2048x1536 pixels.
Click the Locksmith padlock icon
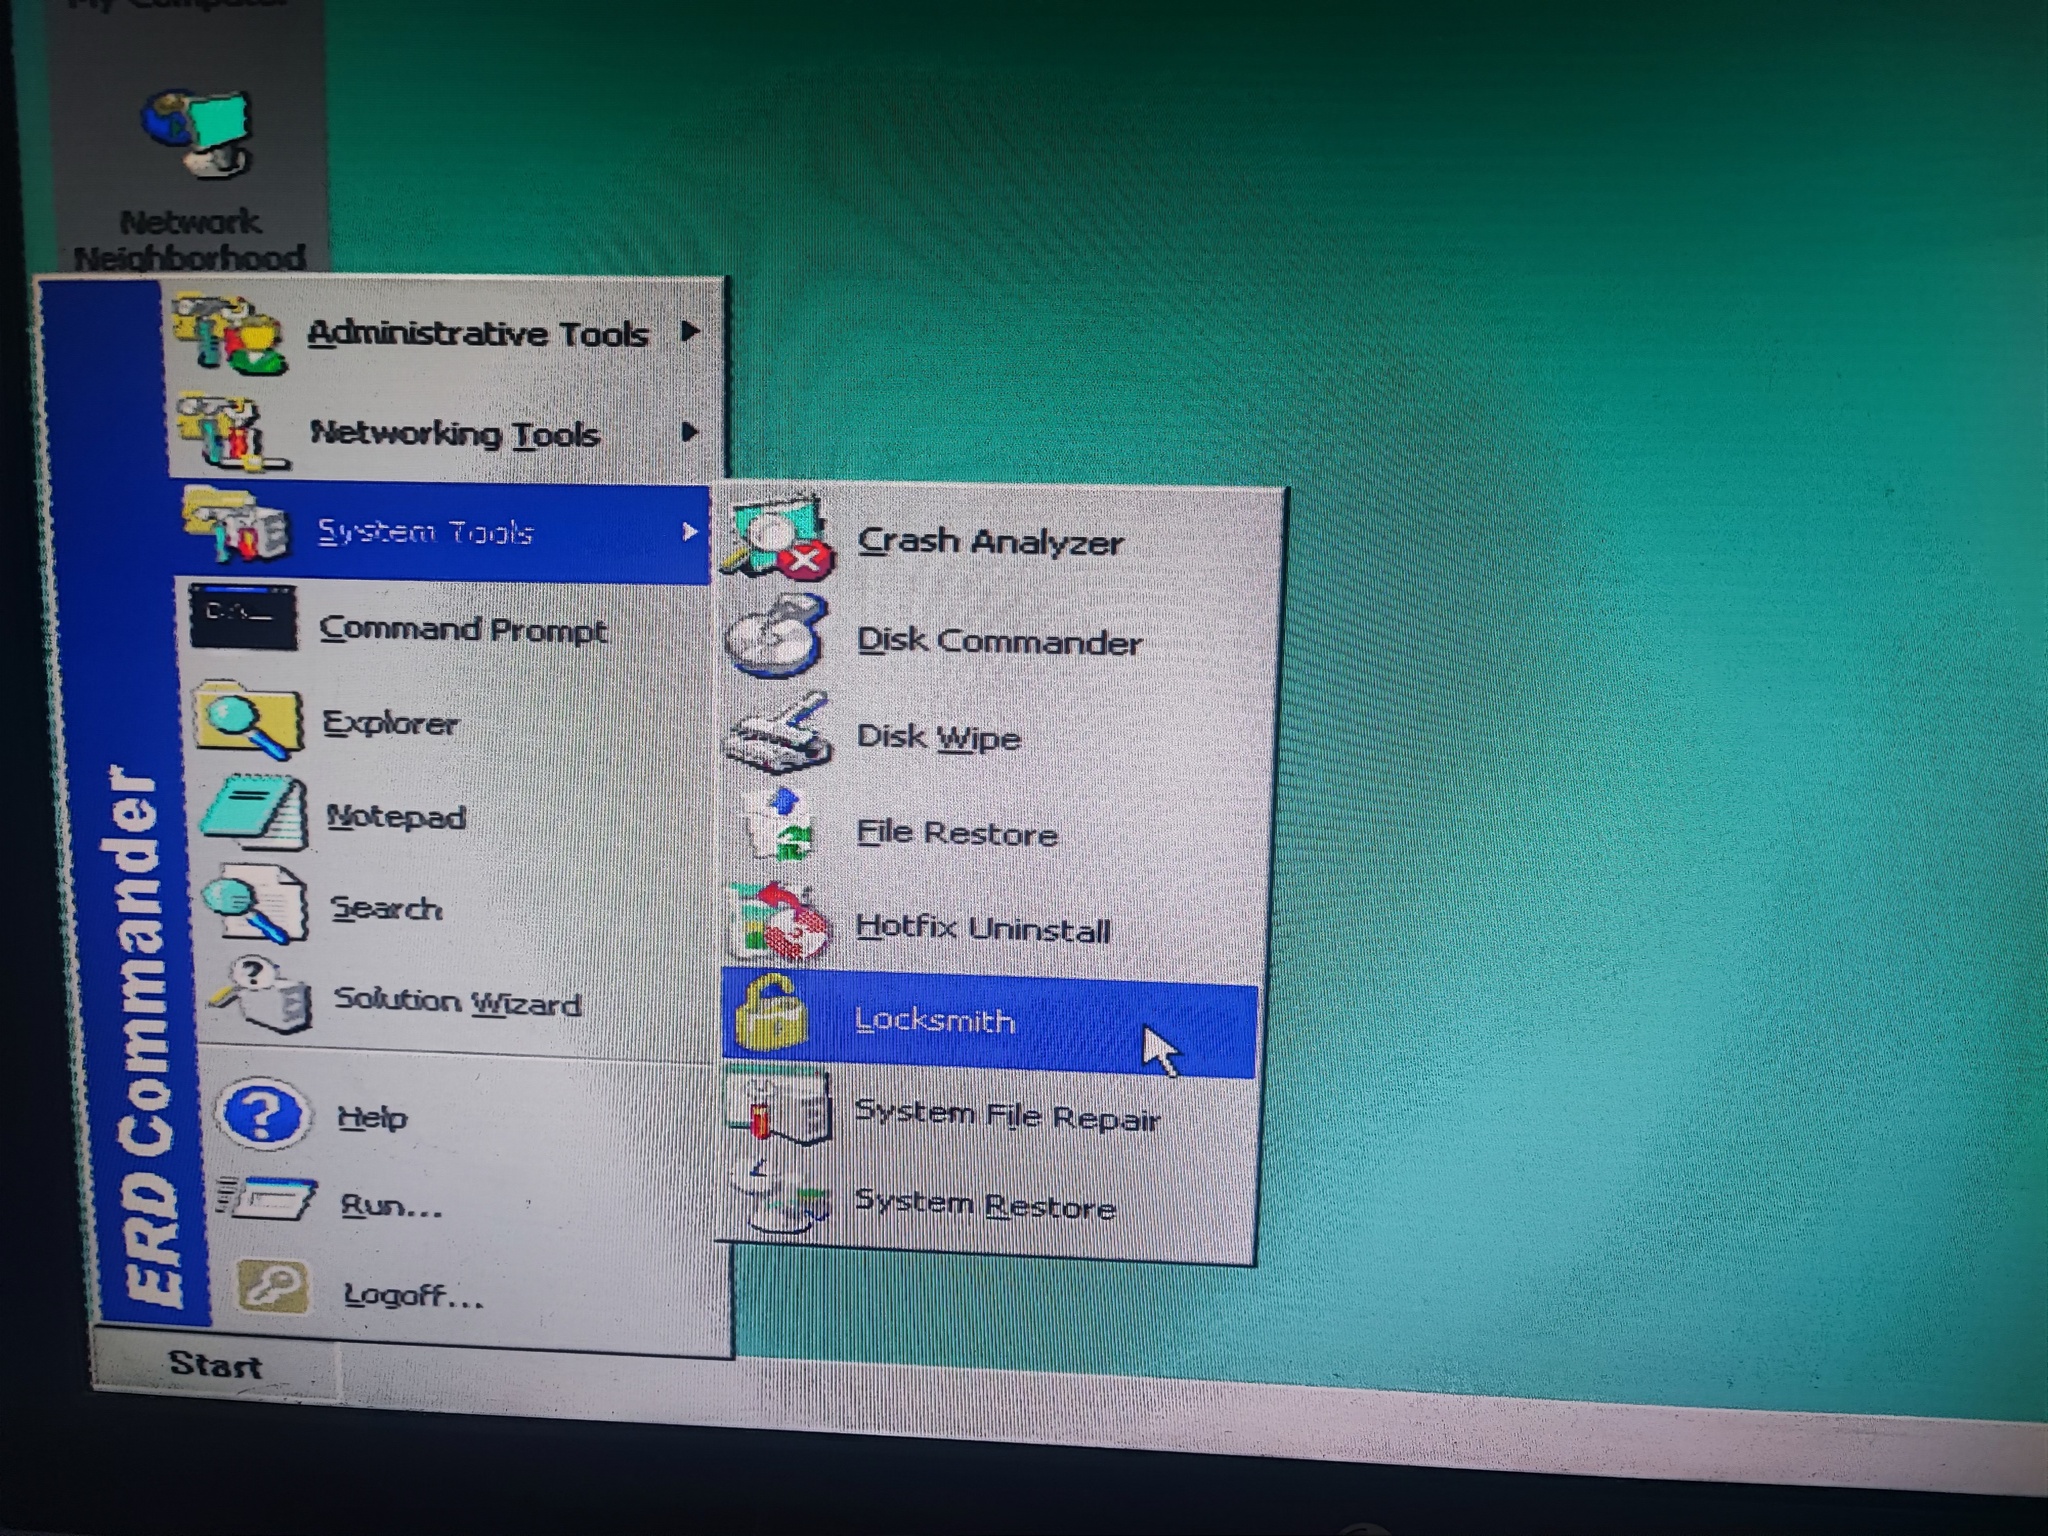coord(771,1014)
